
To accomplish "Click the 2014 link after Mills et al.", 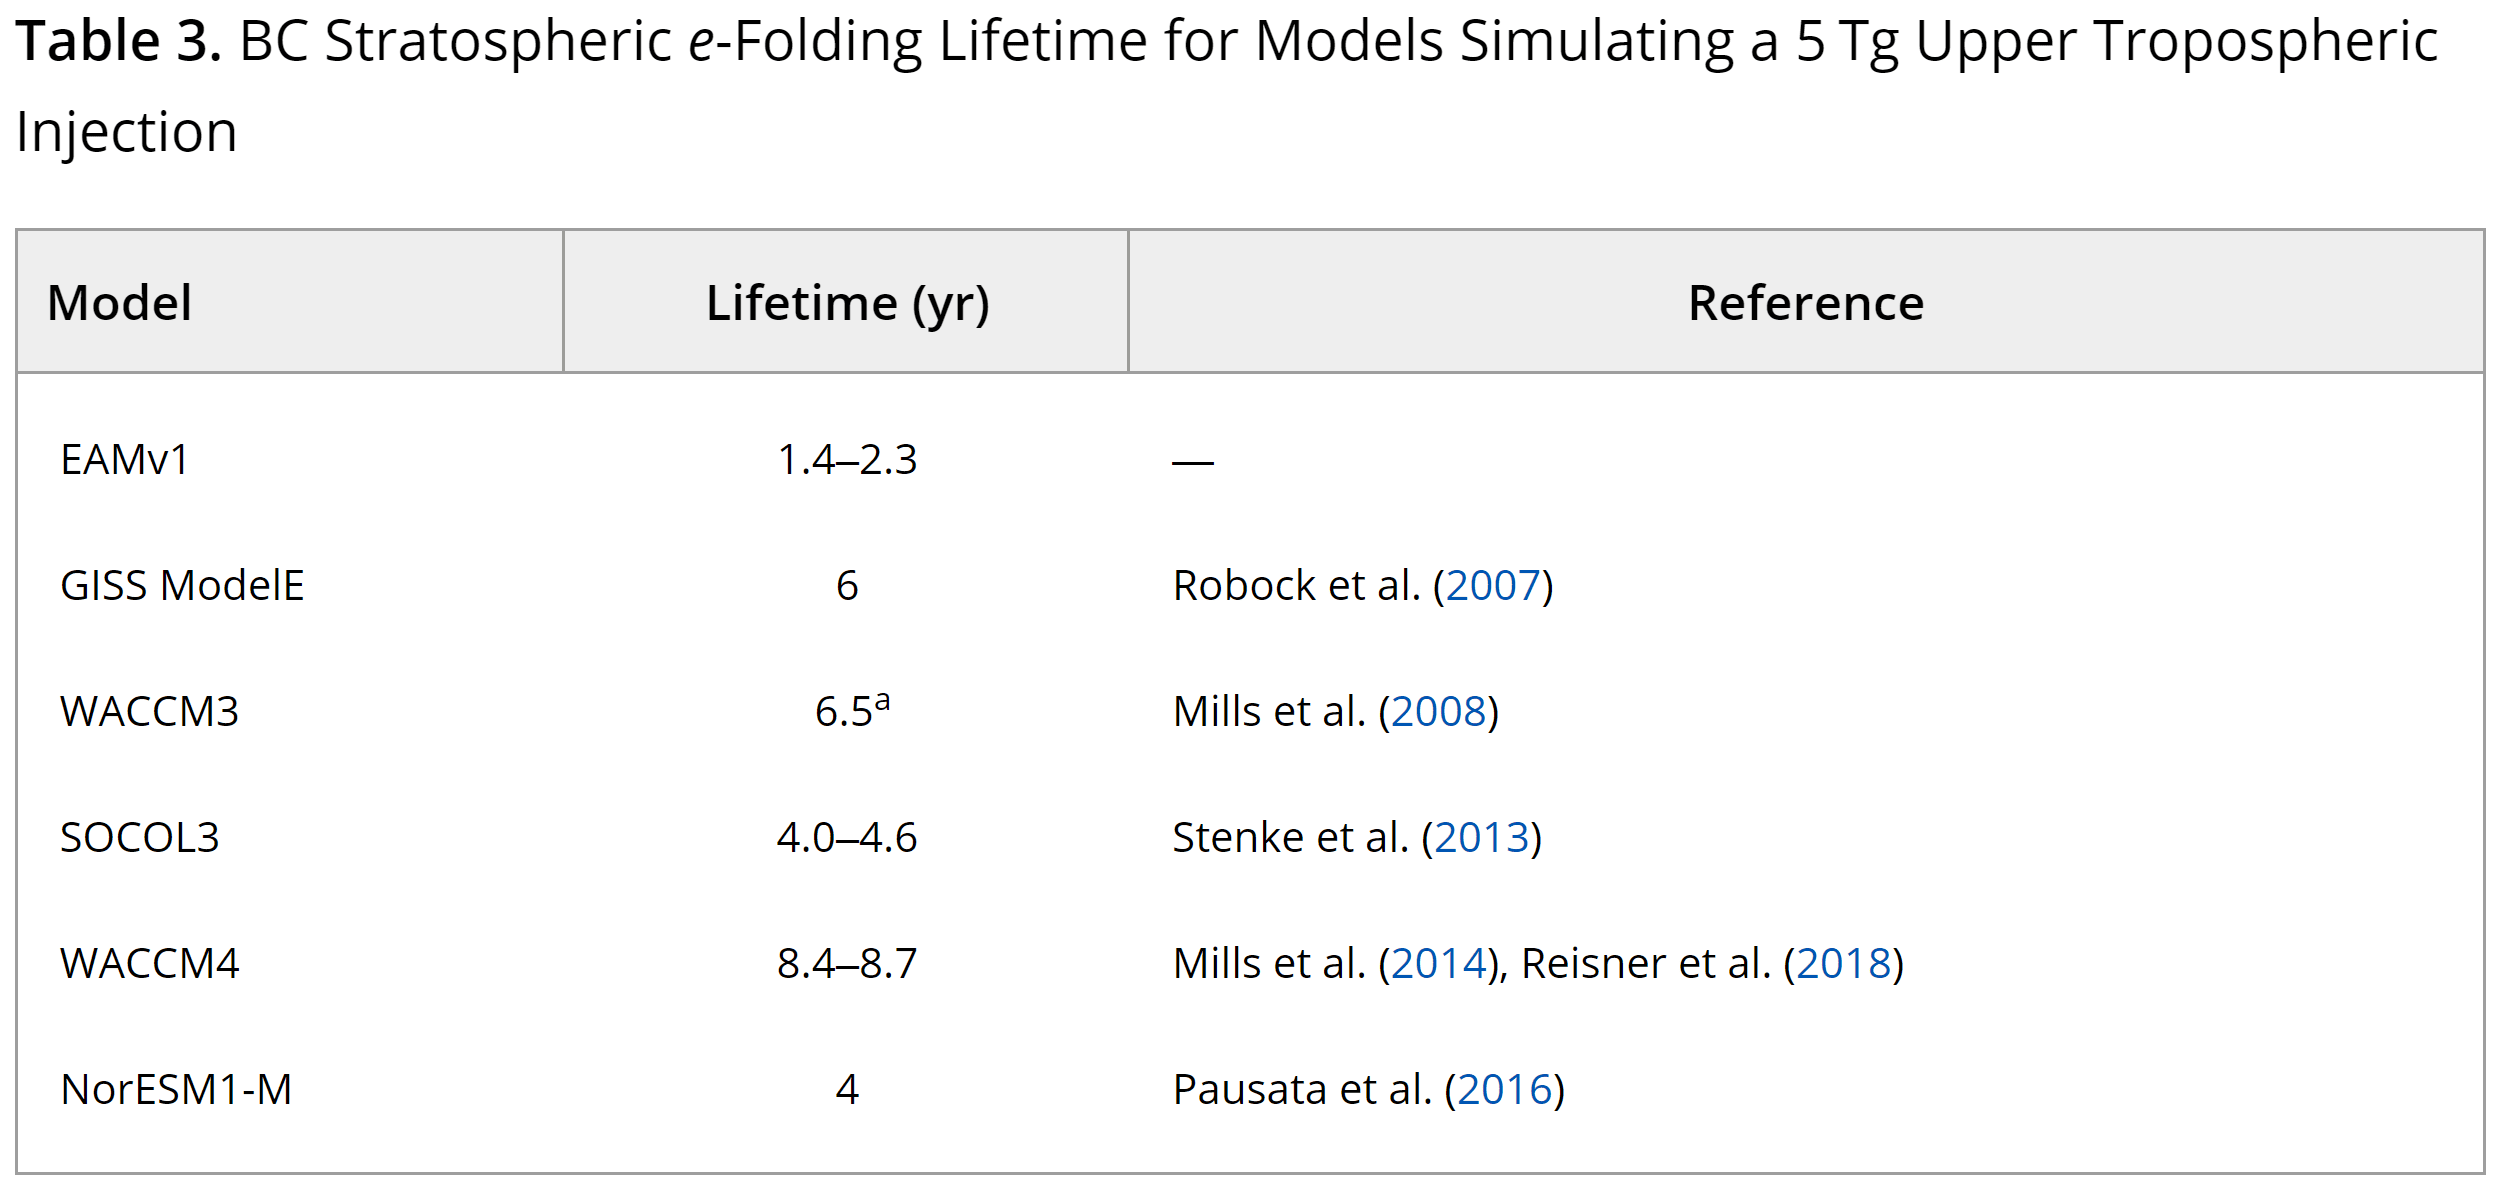I will [x=1438, y=964].
